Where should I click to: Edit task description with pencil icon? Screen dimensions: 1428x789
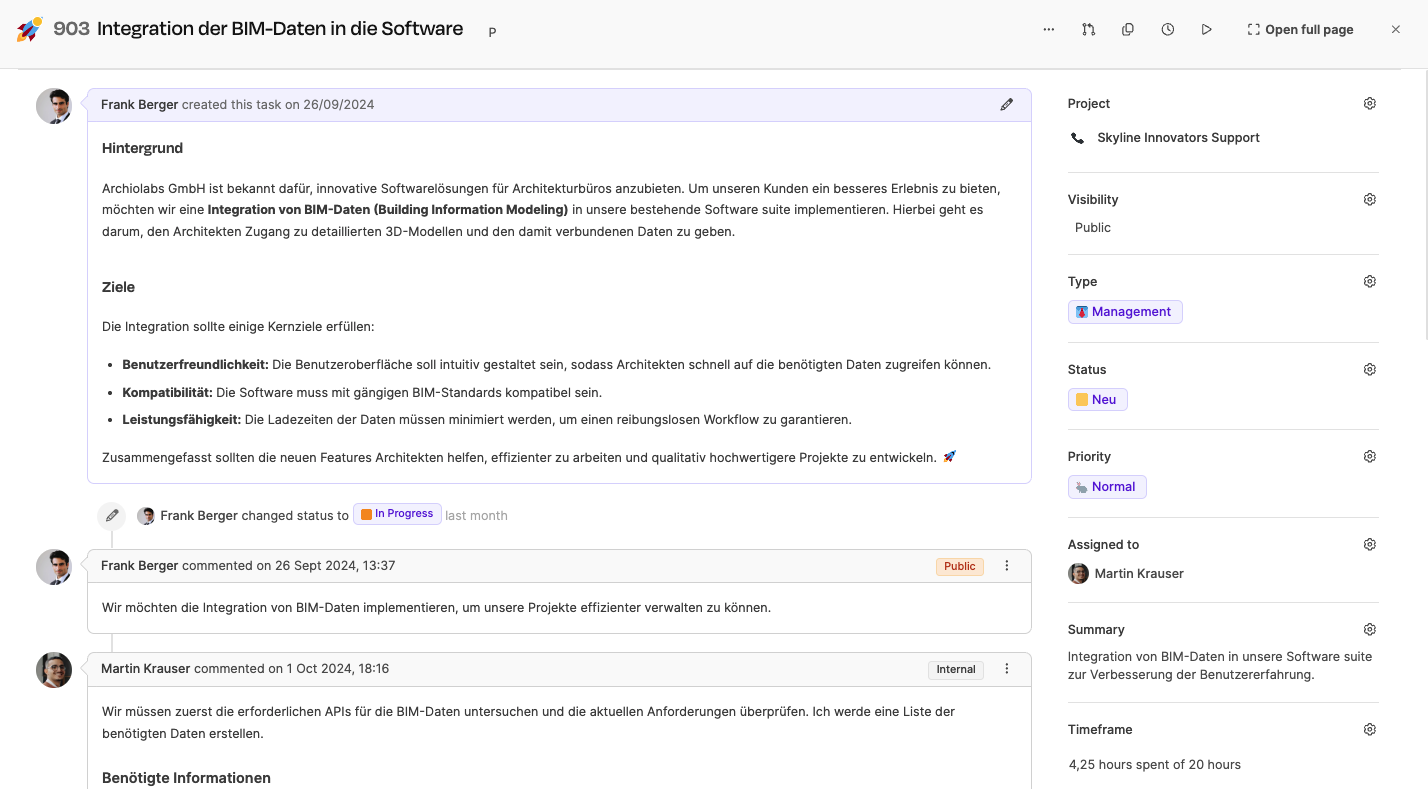click(x=1007, y=104)
